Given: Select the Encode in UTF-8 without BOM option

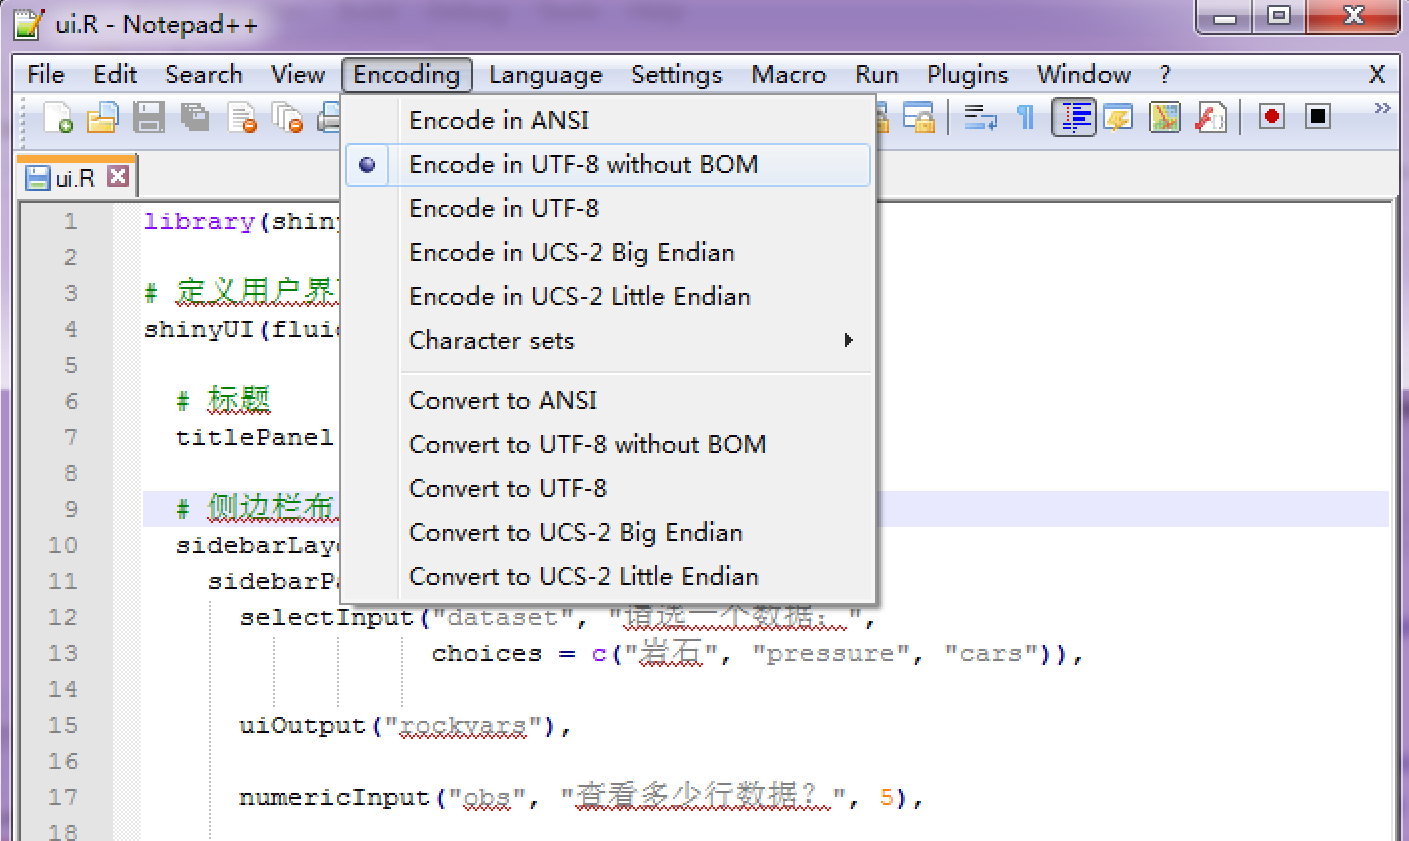Looking at the screenshot, I should [x=582, y=164].
